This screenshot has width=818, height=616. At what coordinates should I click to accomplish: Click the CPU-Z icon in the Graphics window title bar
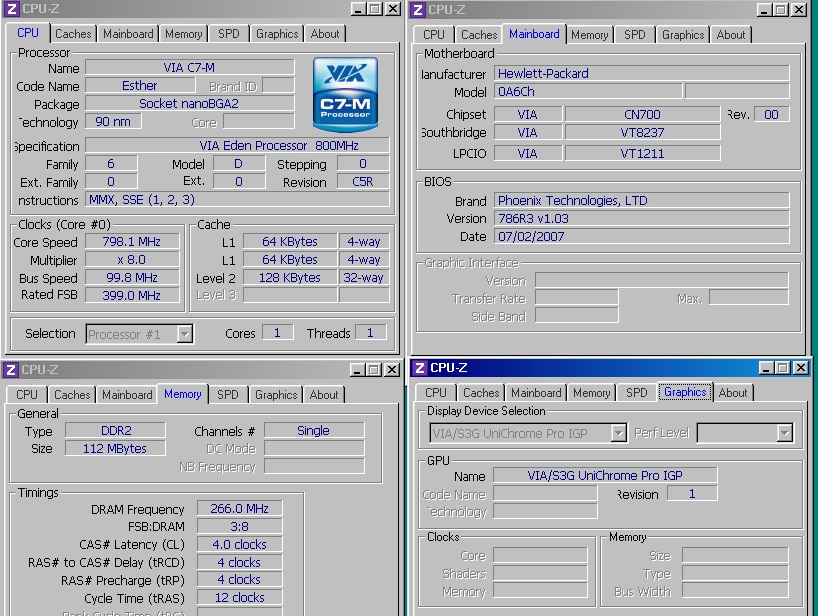pyautogui.click(x=419, y=368)
